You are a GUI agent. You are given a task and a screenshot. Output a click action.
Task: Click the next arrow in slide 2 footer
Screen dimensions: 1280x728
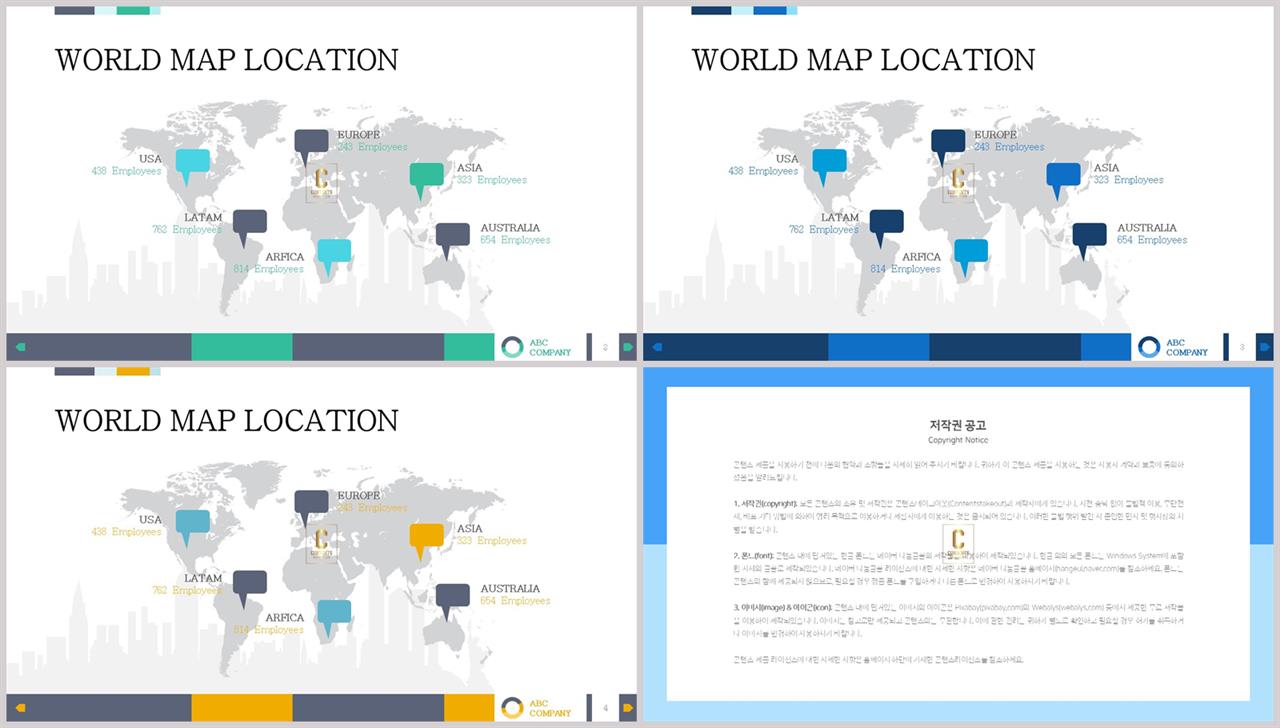[x=628, y=347]
